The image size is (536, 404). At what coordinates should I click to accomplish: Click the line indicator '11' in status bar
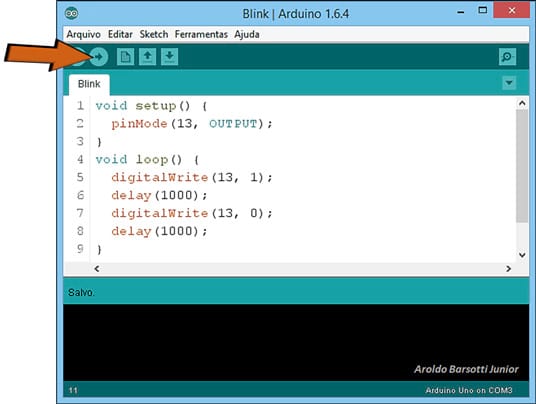pos(73,390)
